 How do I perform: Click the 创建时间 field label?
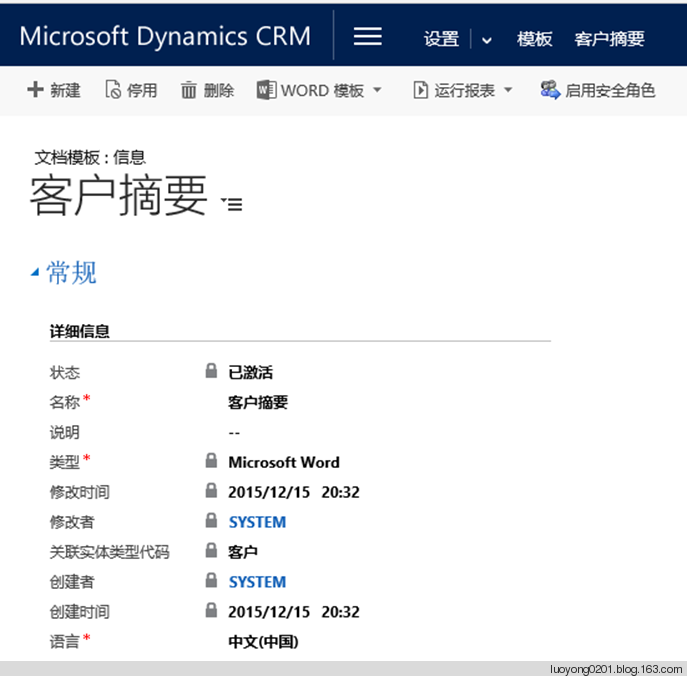coord(79,612)
